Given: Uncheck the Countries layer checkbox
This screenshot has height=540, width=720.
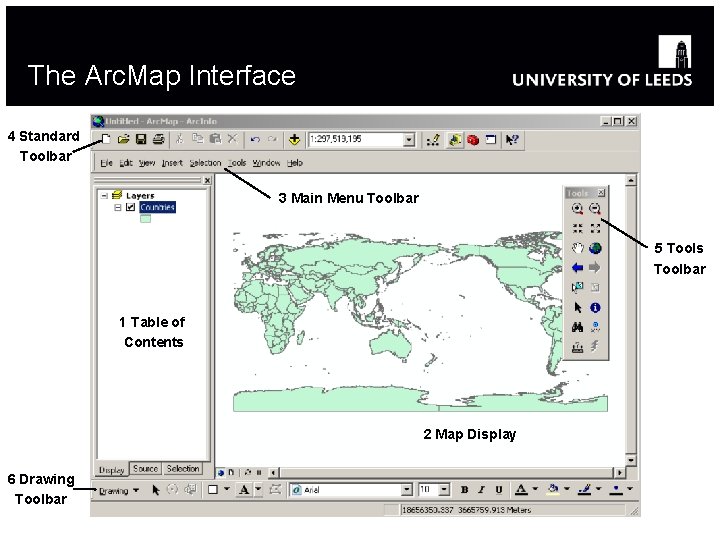Looking at the screenshot, I should [x=130, y=207].
